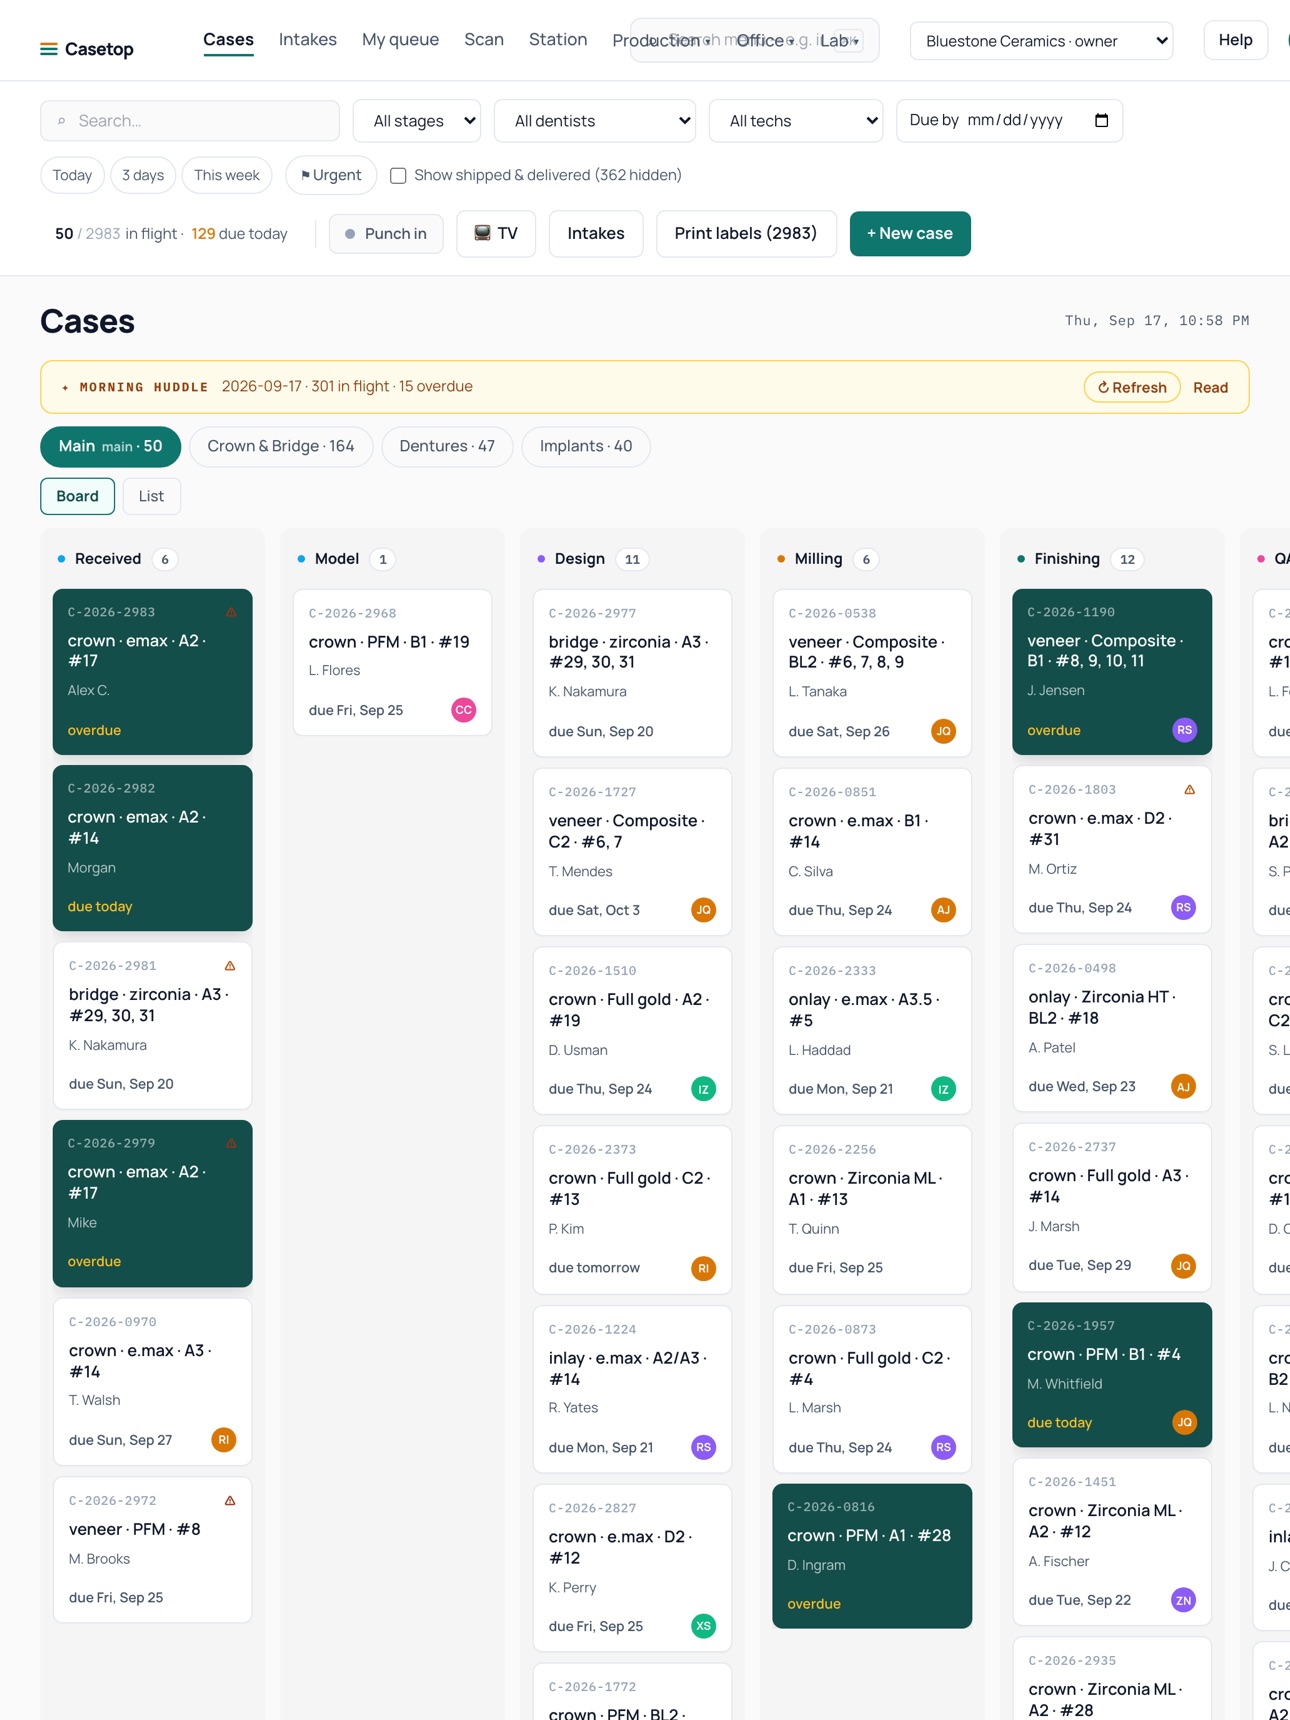Open Bluestone Ceramics owner account dropdown
The image size is (1290, 1720).
tap(1041, 41)
